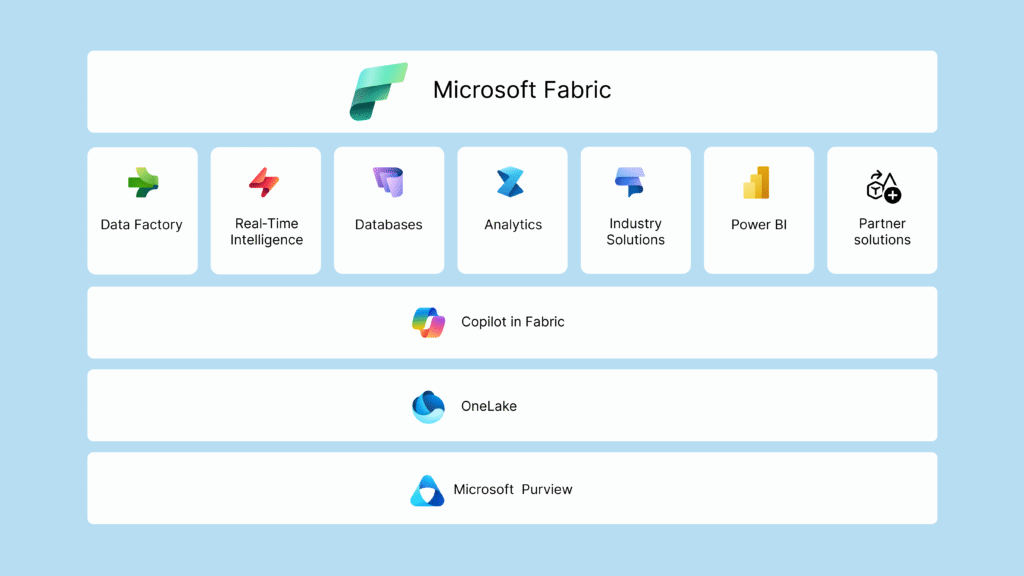Click the "OneLake" text label
This screenshot has height=576, width=1024.
489,406
